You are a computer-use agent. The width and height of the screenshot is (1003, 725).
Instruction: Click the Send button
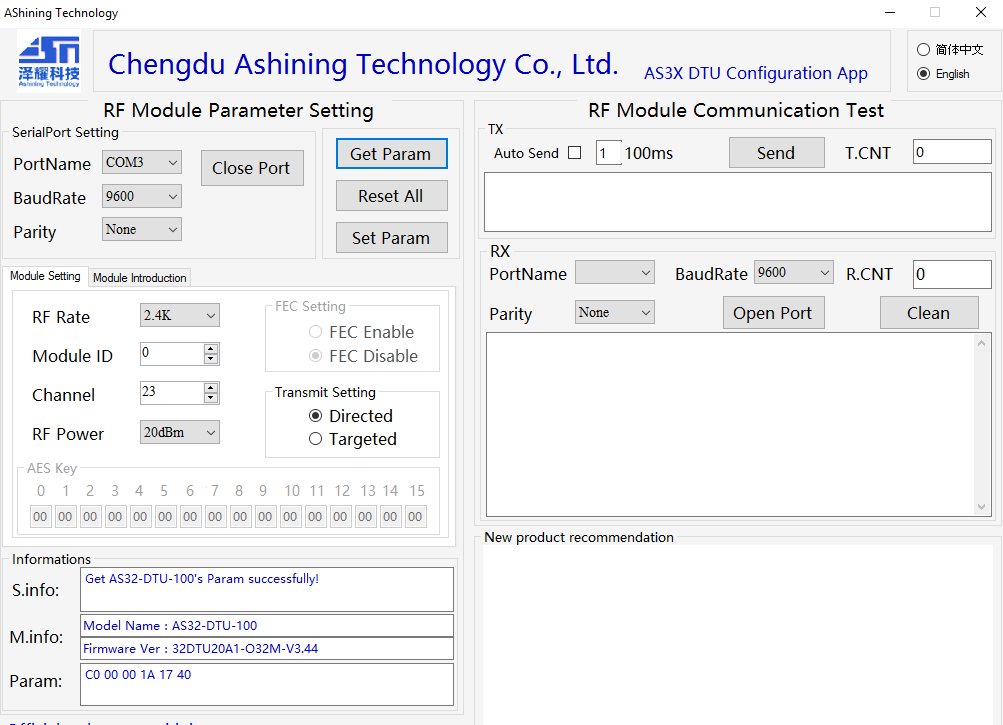[x=777, y=152]
